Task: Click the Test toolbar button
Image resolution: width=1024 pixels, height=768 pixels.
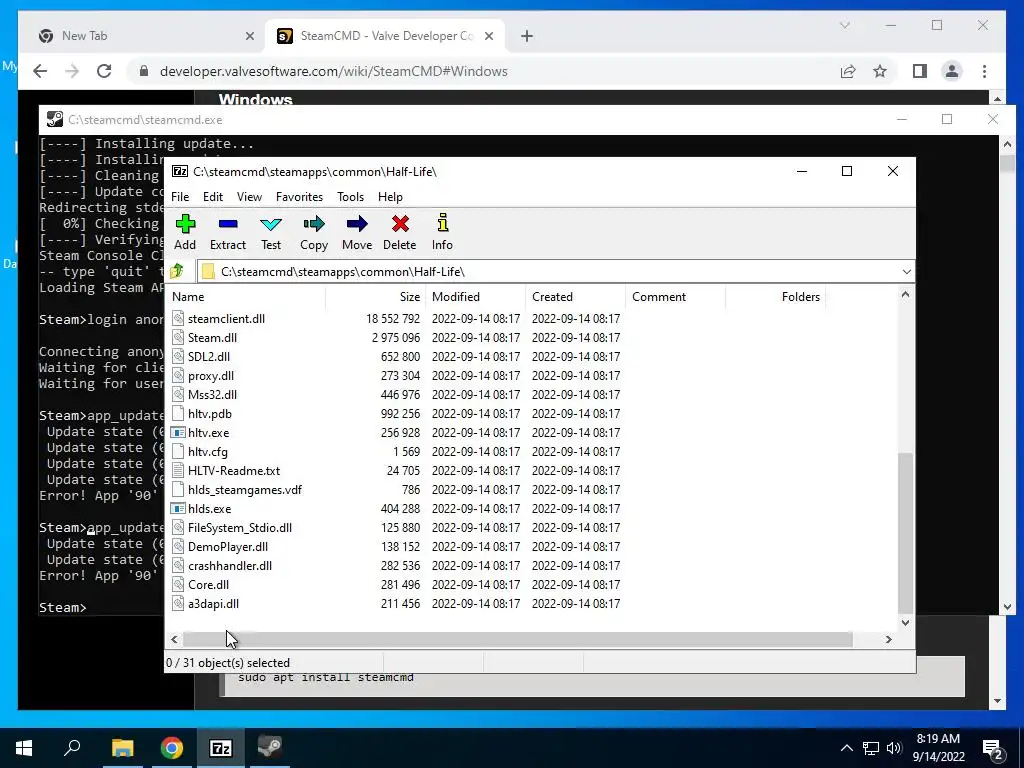Action: tap(270, 232)
